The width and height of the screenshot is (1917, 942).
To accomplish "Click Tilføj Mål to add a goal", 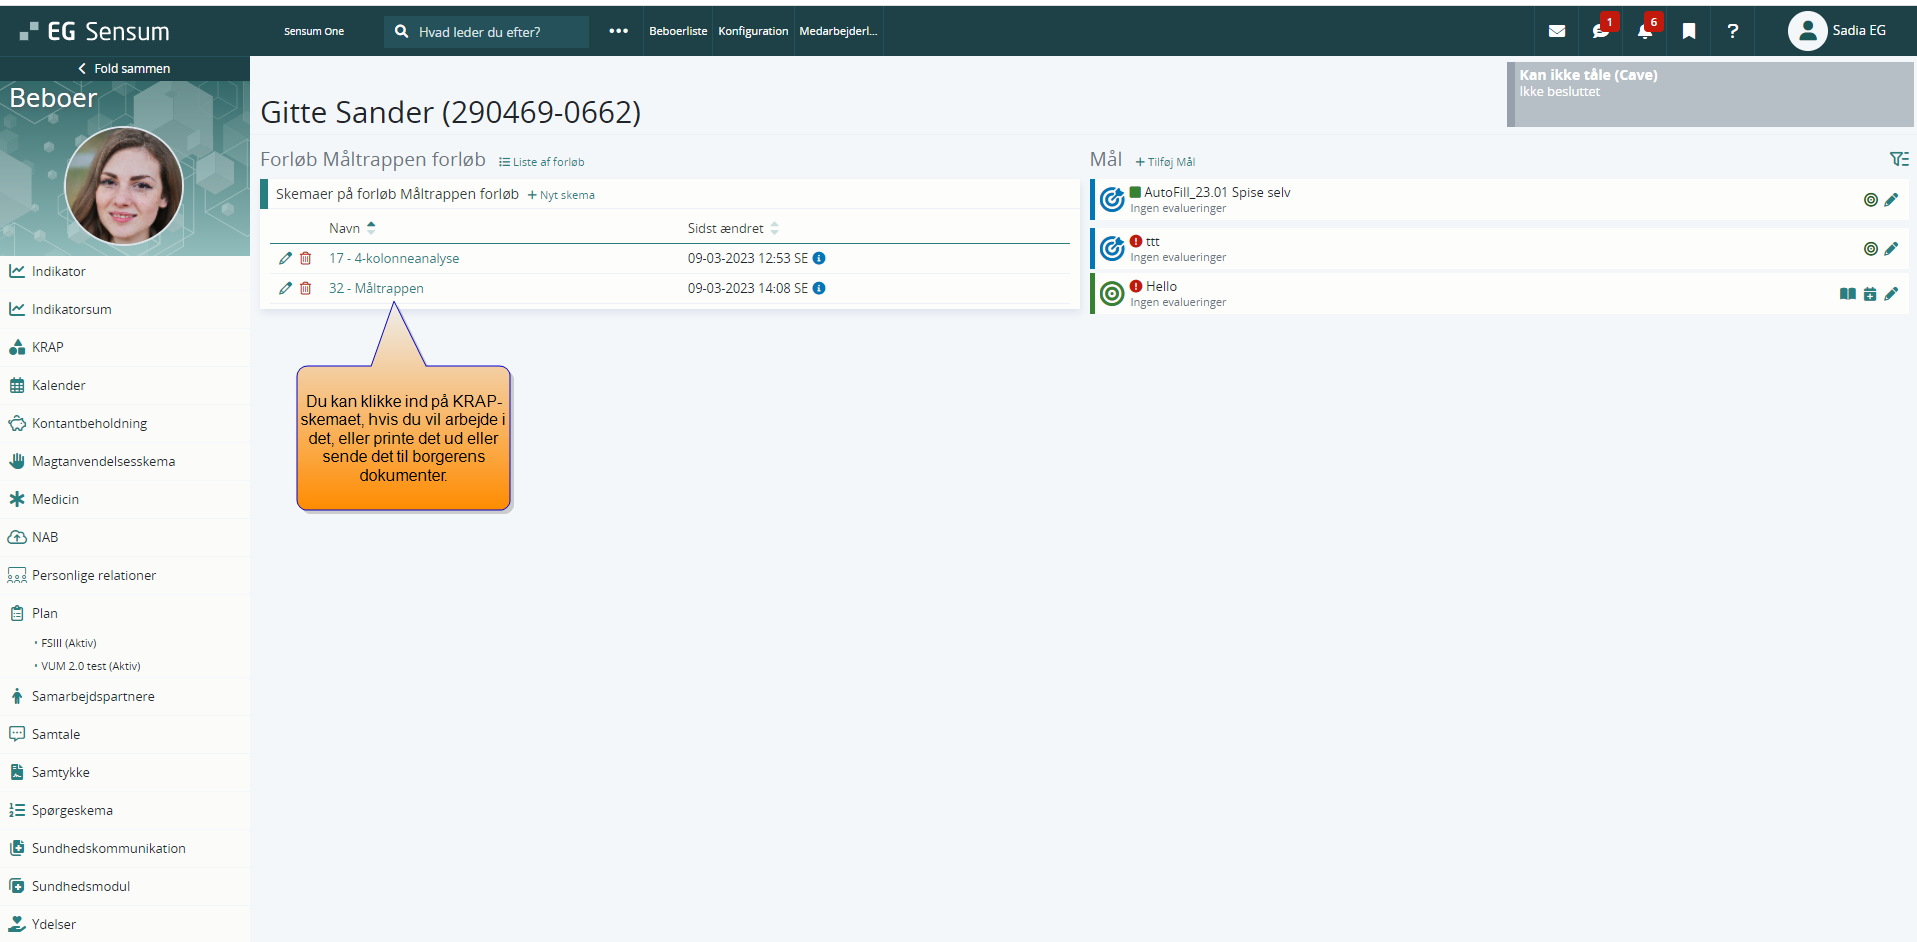I will 1165,162.
